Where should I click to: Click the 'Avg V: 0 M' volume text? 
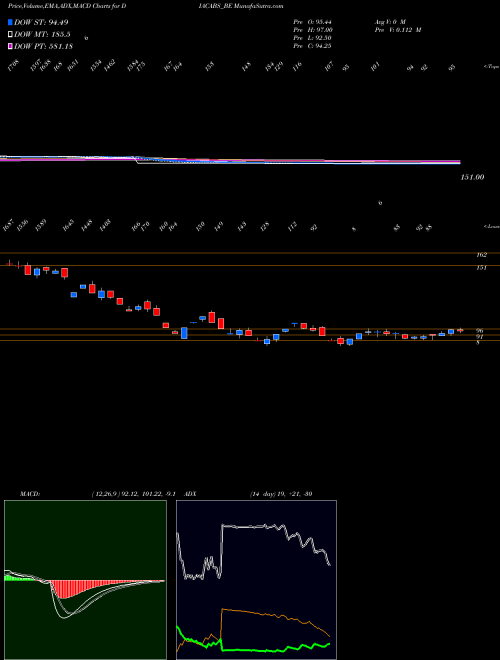pyautogui.click(x=389, y=22)
